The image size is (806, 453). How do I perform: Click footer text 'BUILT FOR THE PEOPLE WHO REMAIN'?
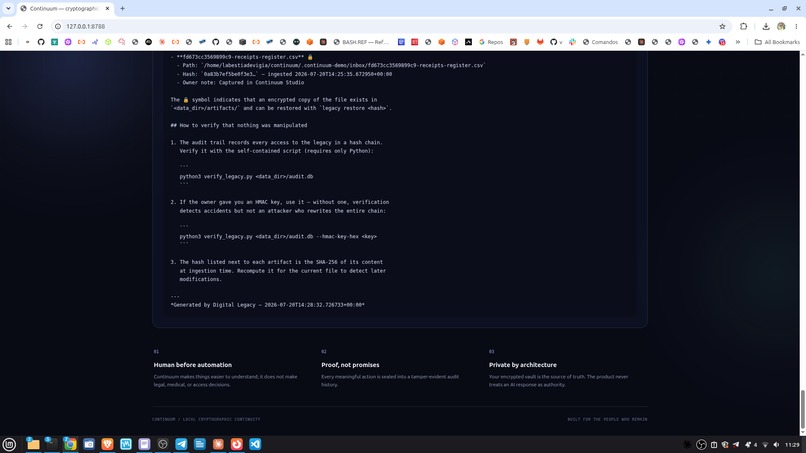(607, 420)
